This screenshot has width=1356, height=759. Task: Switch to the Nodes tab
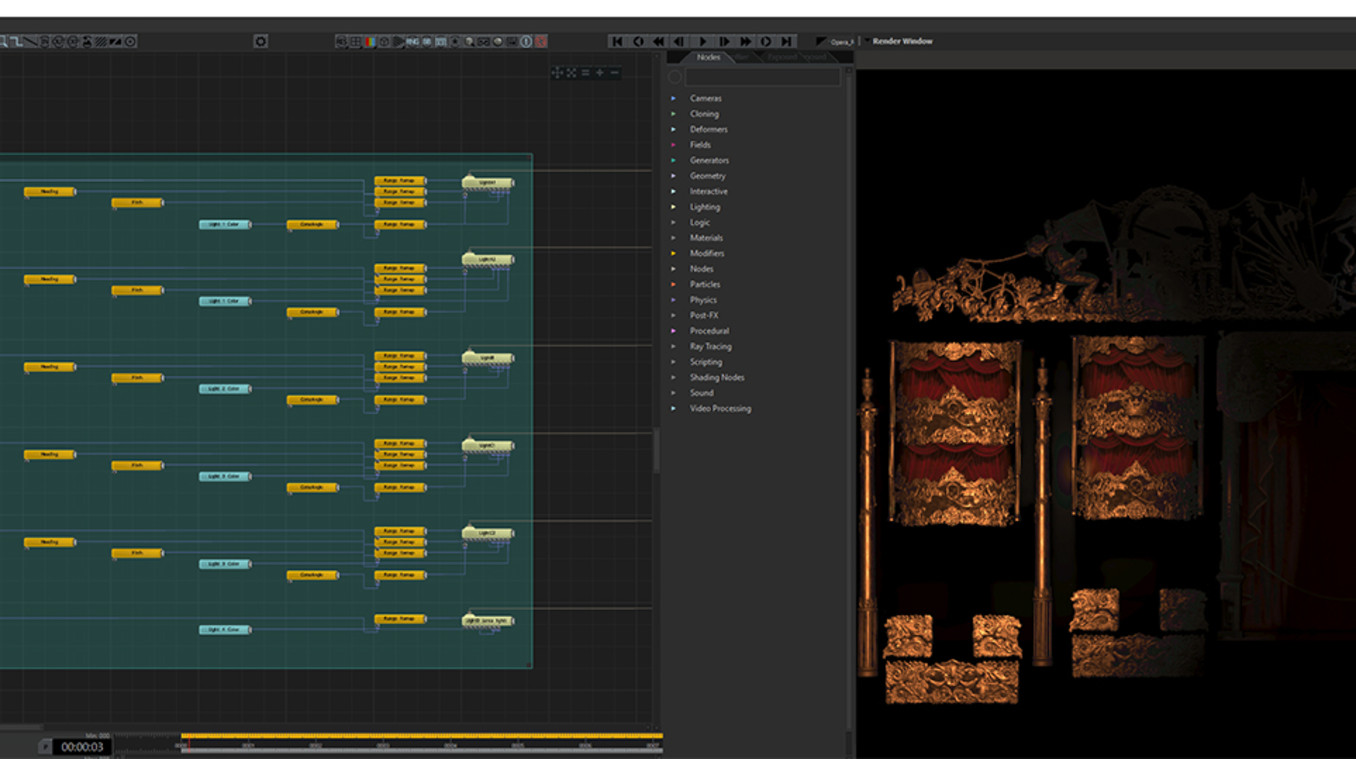(x=708, y=58)
